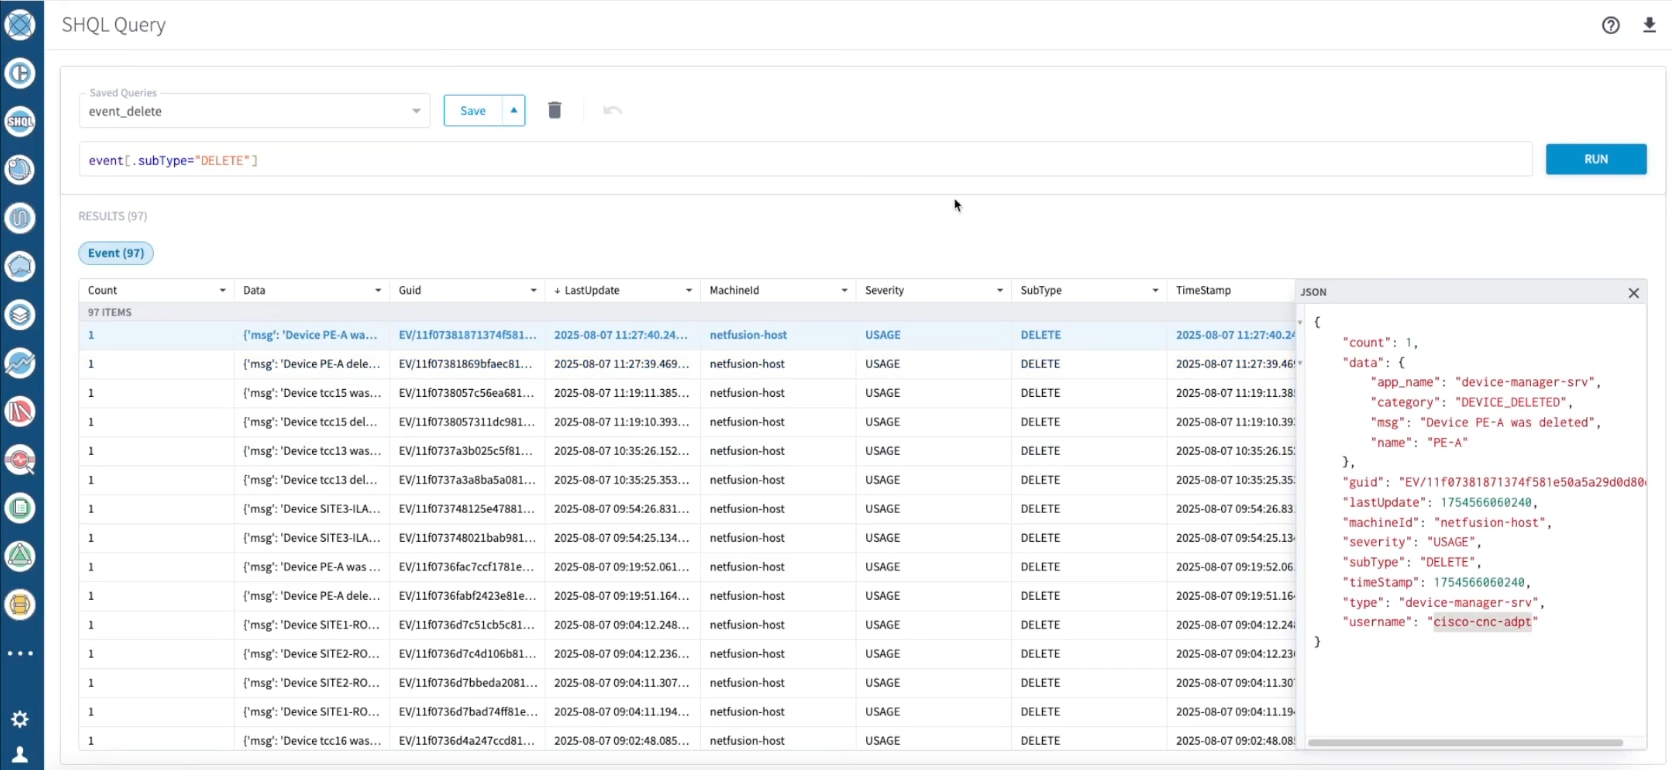Viewport: 1672px width, 770px height.
Task: Click Data cell 'Device tcc13 del...'
Action: coord(311,480)
